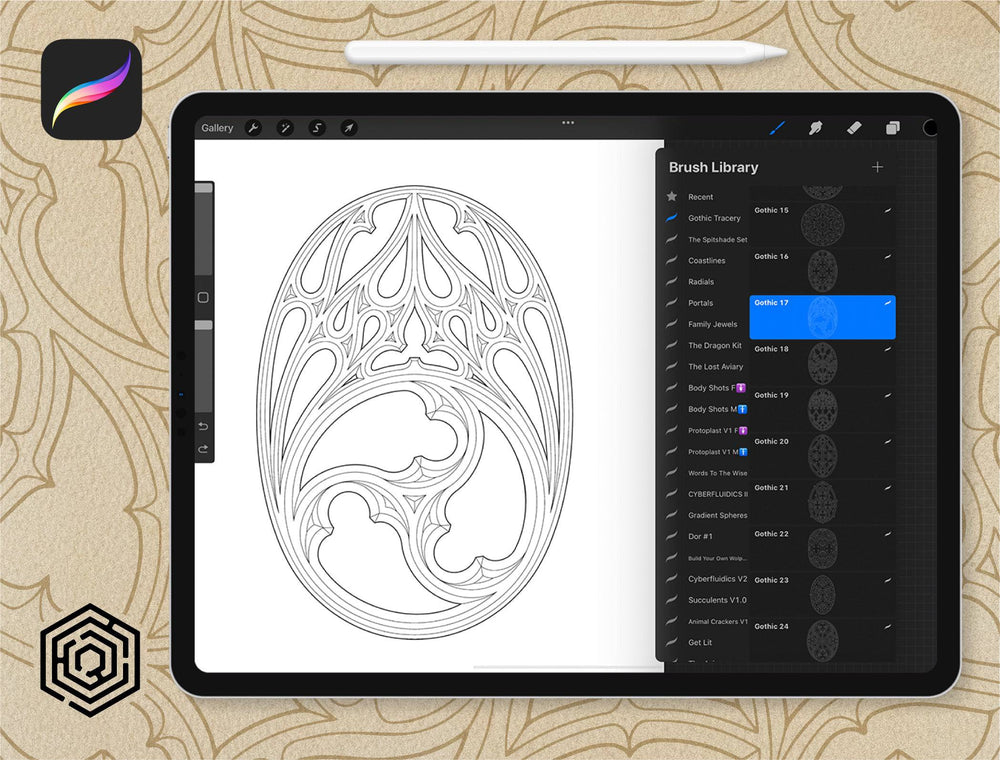Image resolution: width=1000 pixels, height=760 pixels.
Task: Toggle the square modify button in sidebar
Action: (x=203, y=298)
